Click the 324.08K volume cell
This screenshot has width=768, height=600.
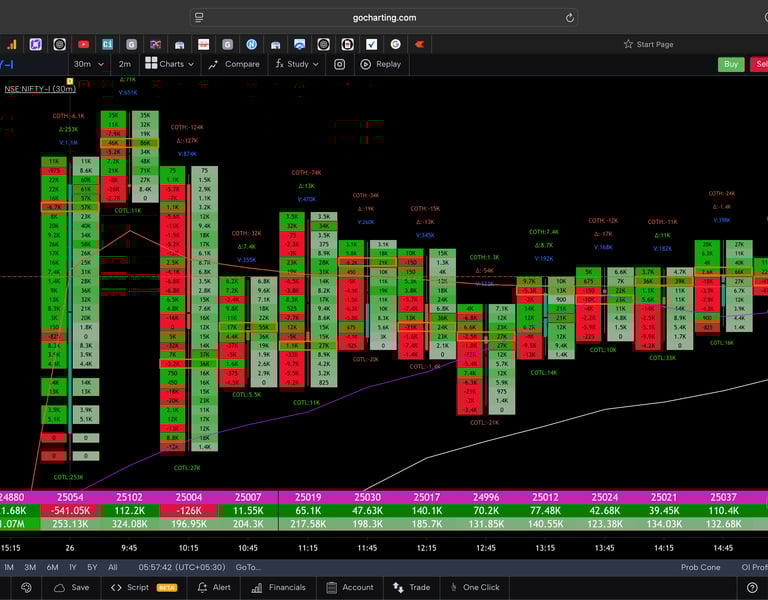point(129,524)
